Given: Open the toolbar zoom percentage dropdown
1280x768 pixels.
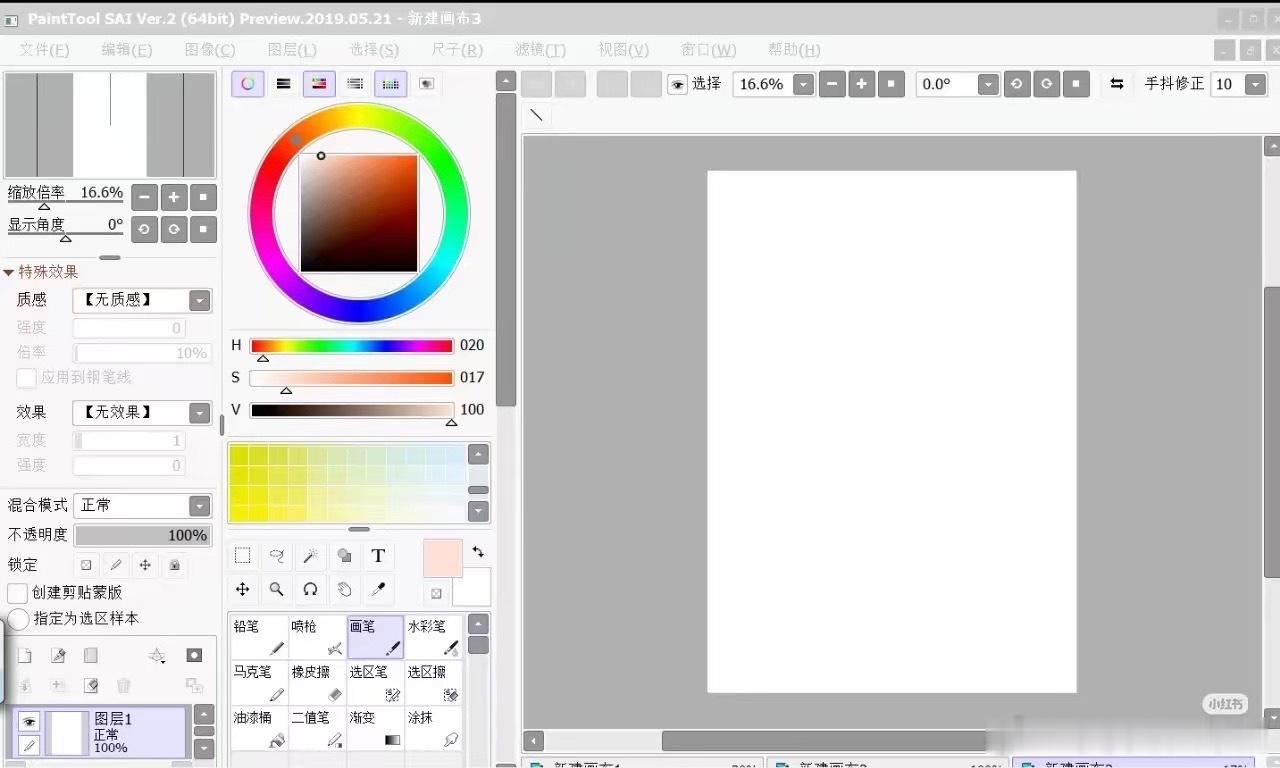Looking at the screenshot, I should [803, 85].
